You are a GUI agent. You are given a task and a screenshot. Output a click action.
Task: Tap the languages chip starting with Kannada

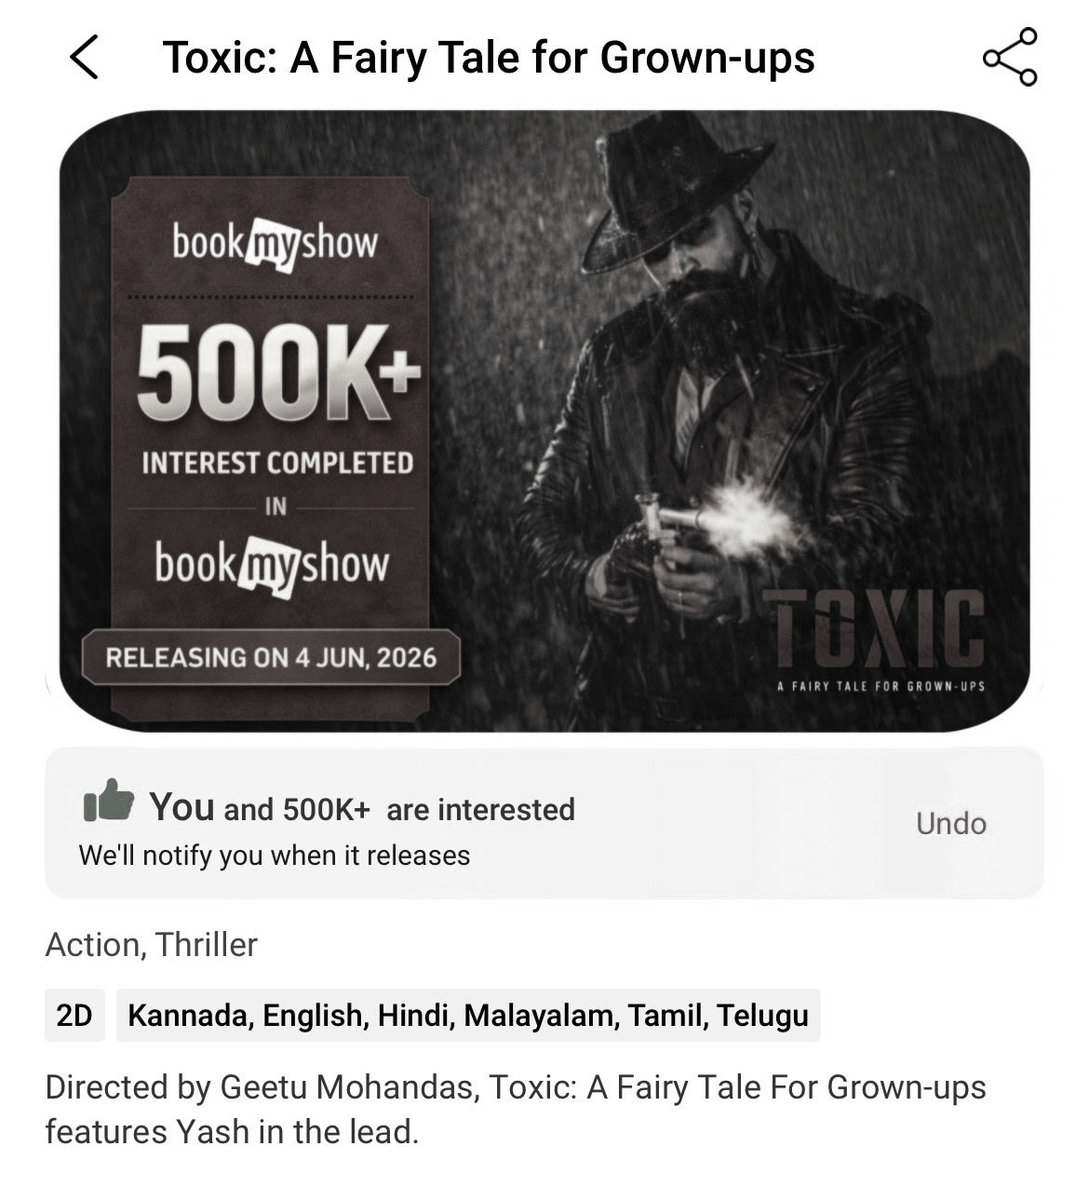468,1016
